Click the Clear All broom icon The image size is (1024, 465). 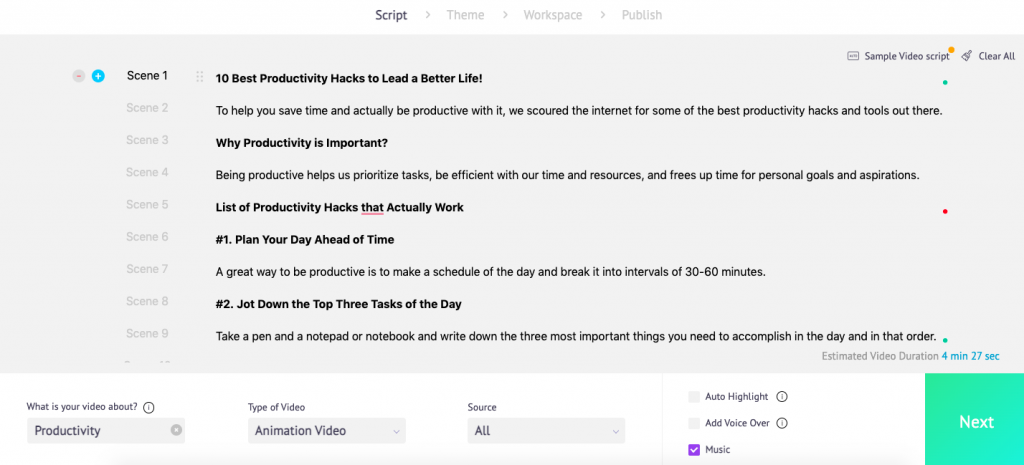point(967,56)
